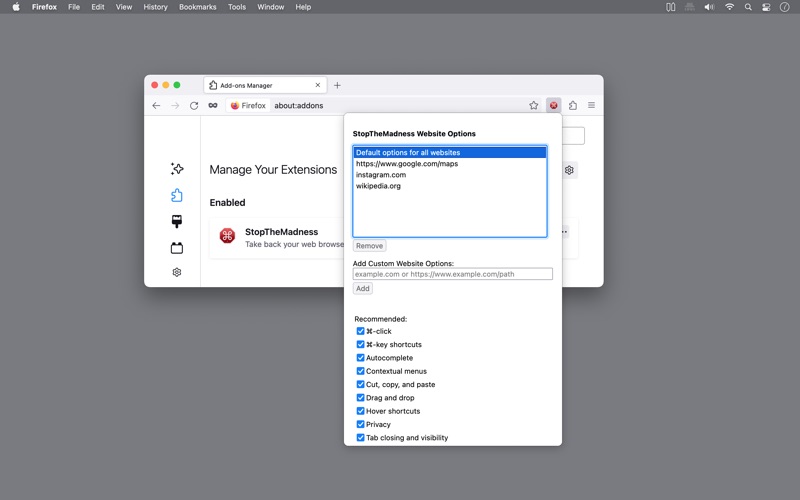The height and width of the screenshot is (500, 800).
Task: Open the Firefox application menu in menu bar
Action: click(x=44, y=7)
